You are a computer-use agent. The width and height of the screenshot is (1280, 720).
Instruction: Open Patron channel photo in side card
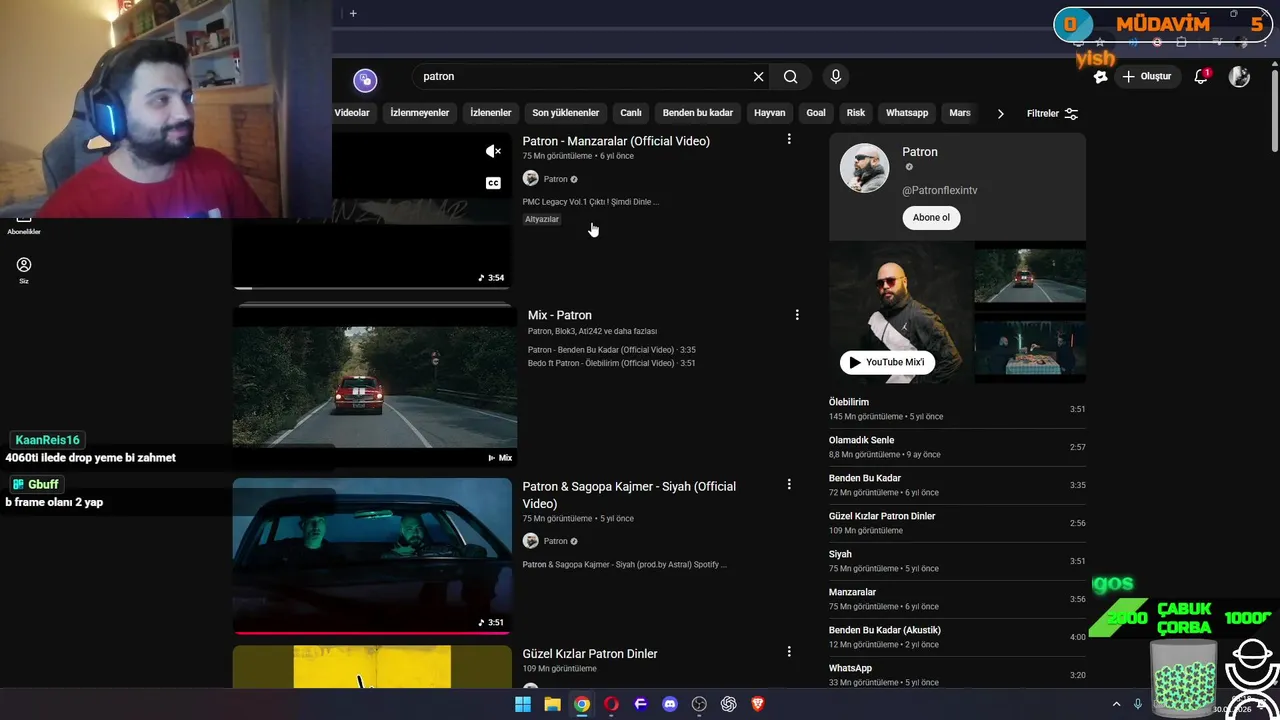coord(864,168)
